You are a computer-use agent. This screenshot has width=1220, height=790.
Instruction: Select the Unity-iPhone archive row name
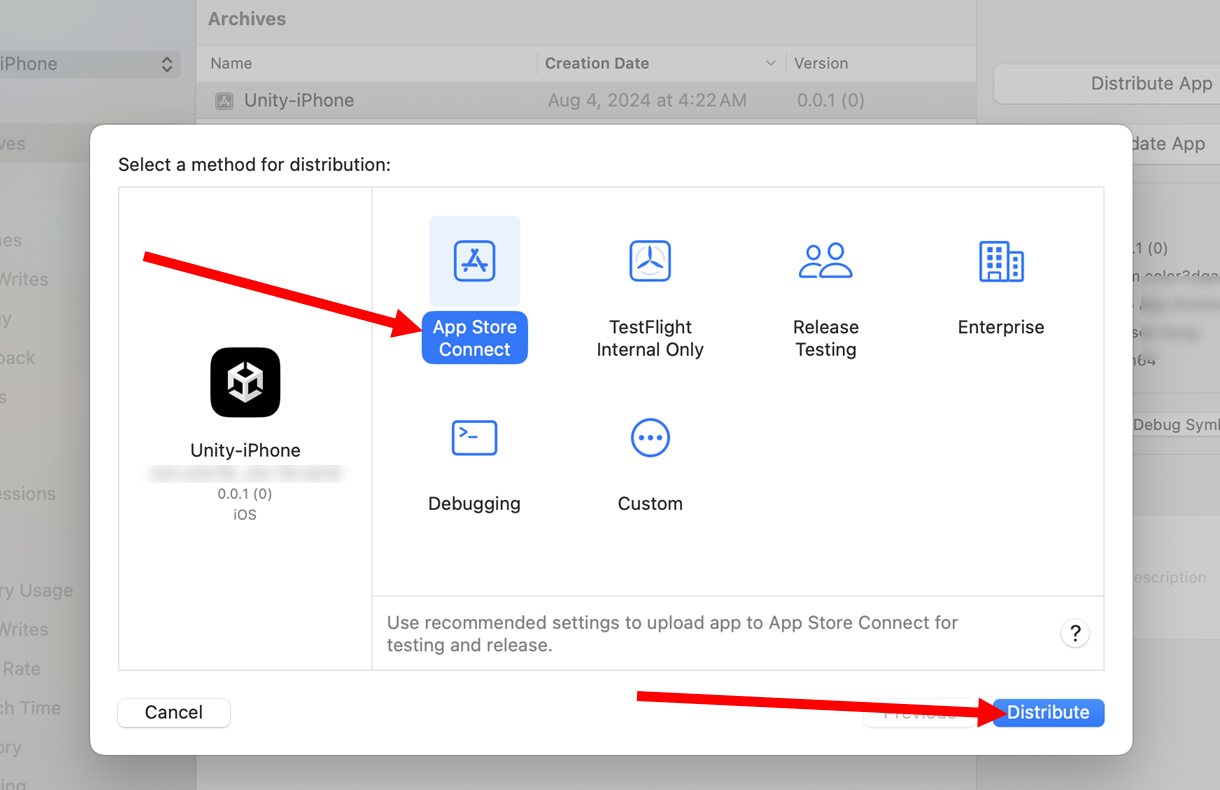click(299, 100)
